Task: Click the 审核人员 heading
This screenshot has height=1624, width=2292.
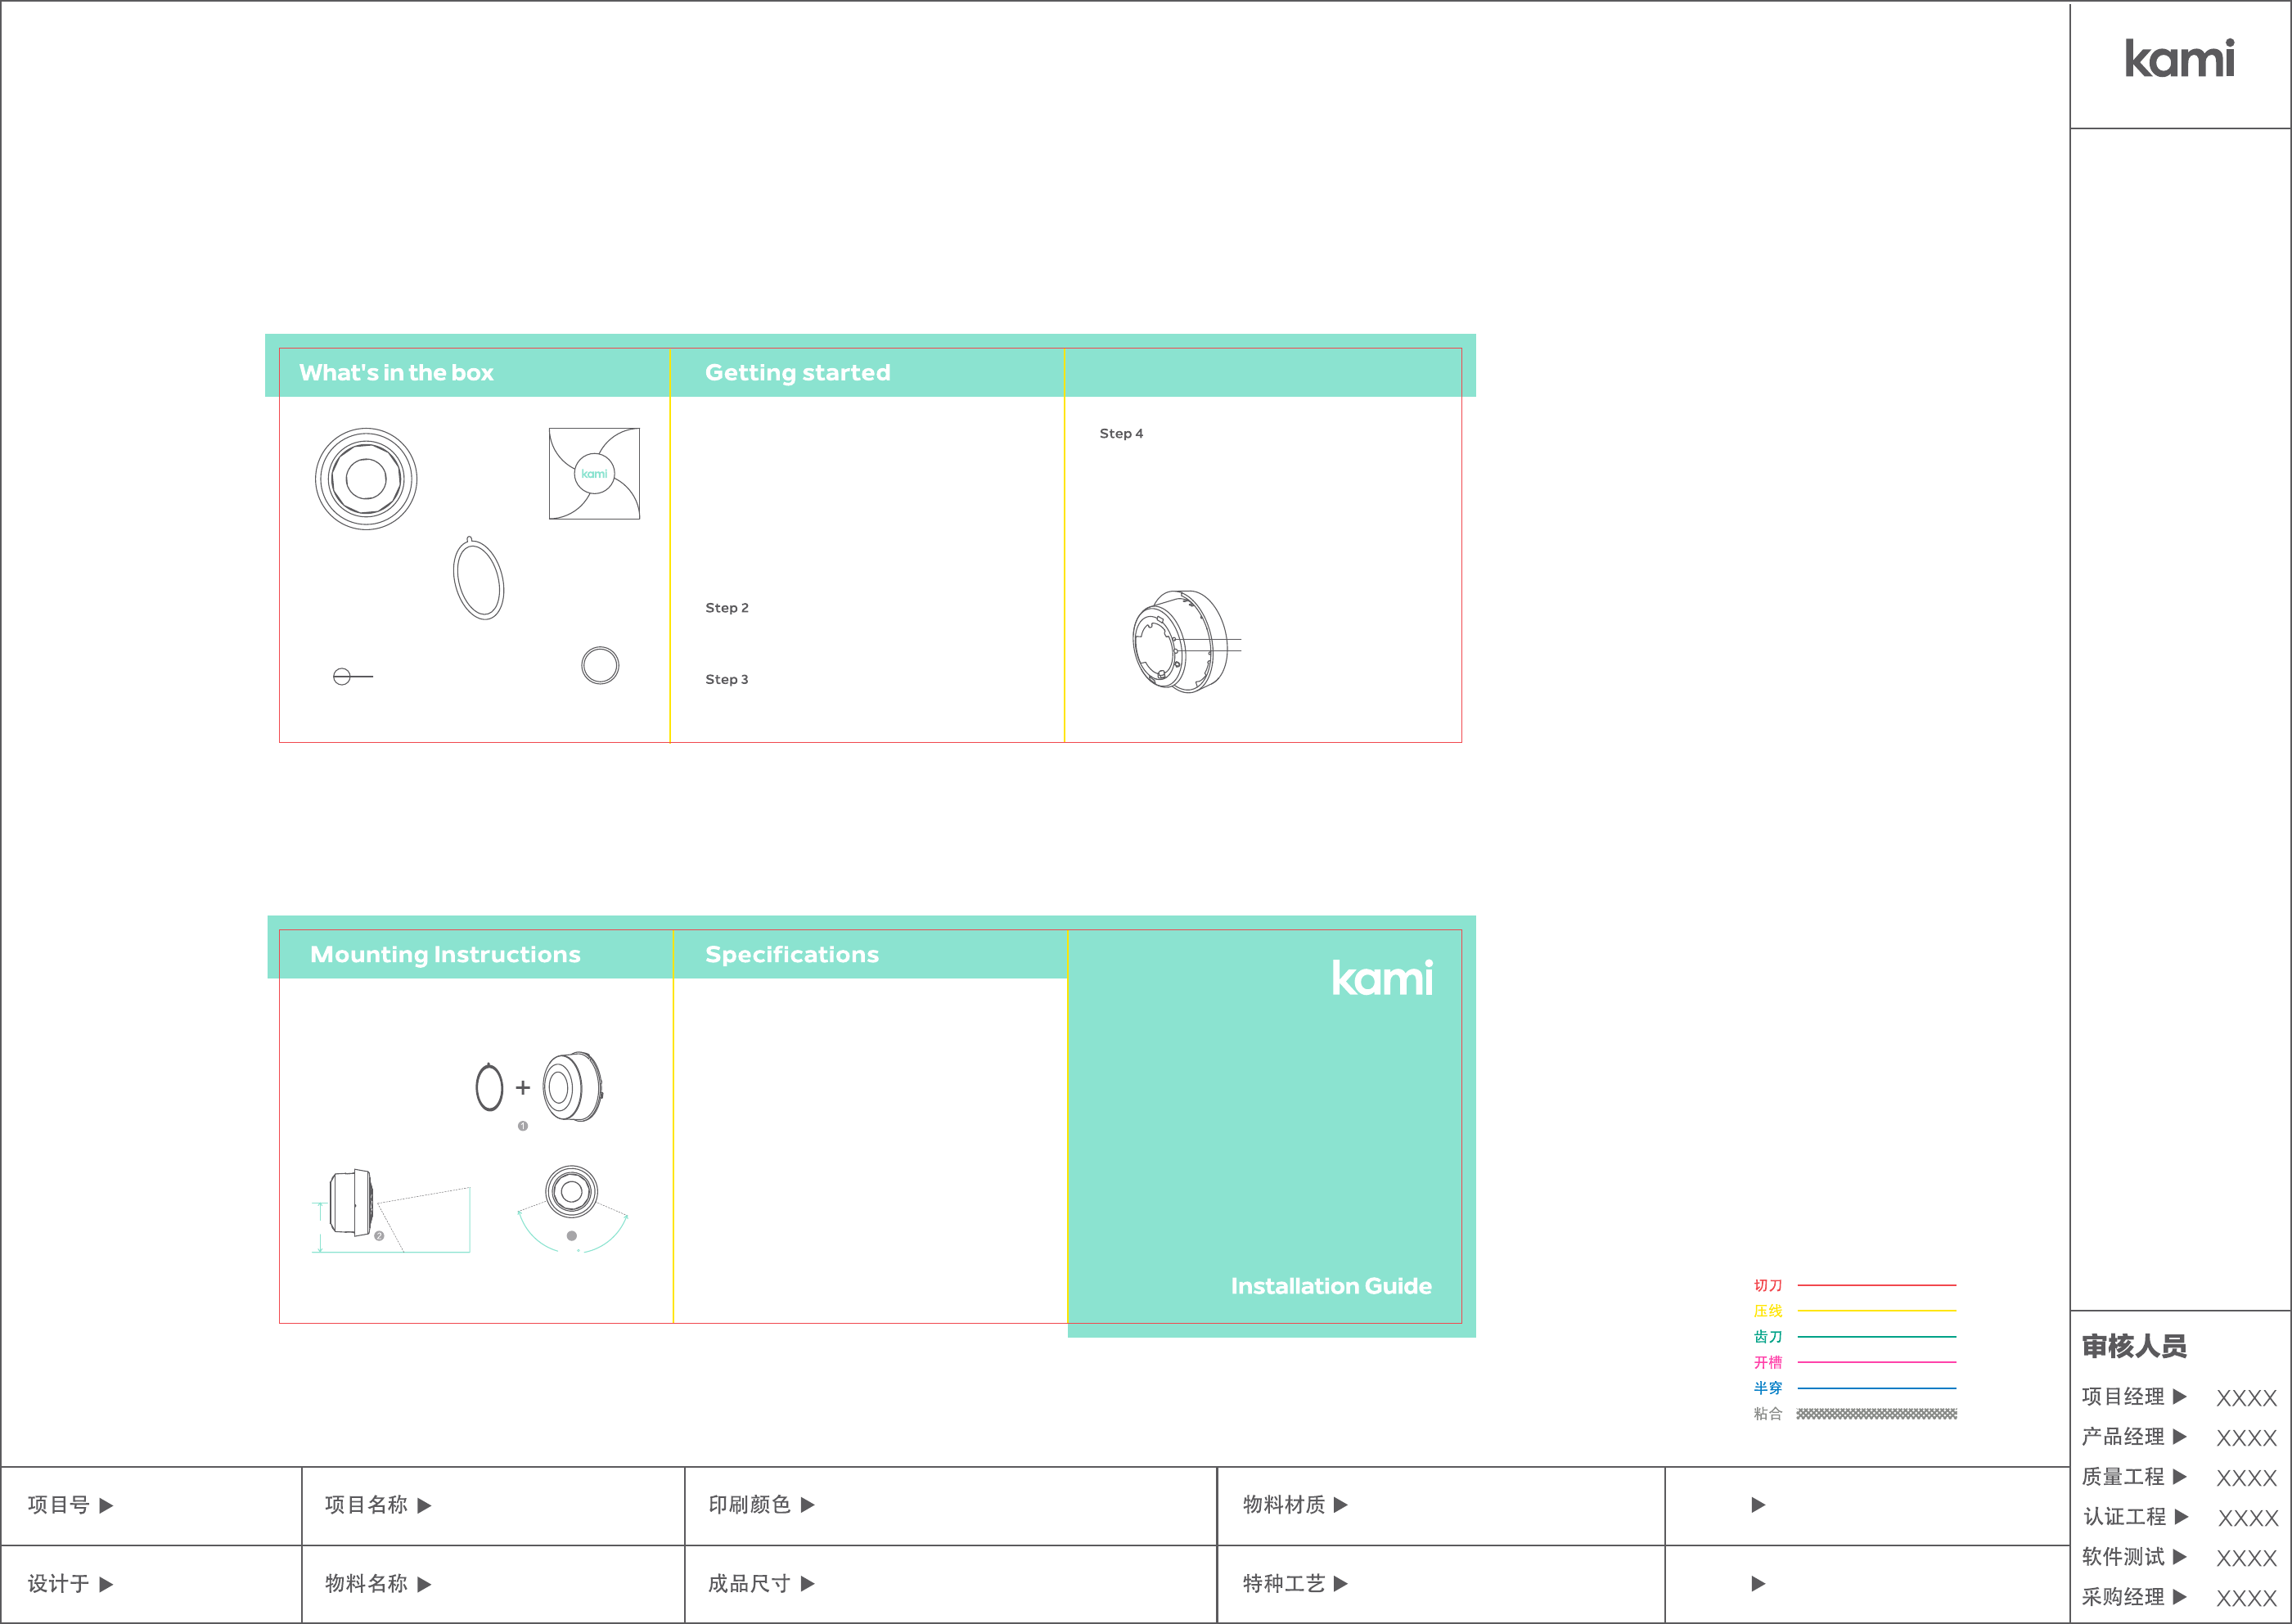Action: [2134, 1346]
